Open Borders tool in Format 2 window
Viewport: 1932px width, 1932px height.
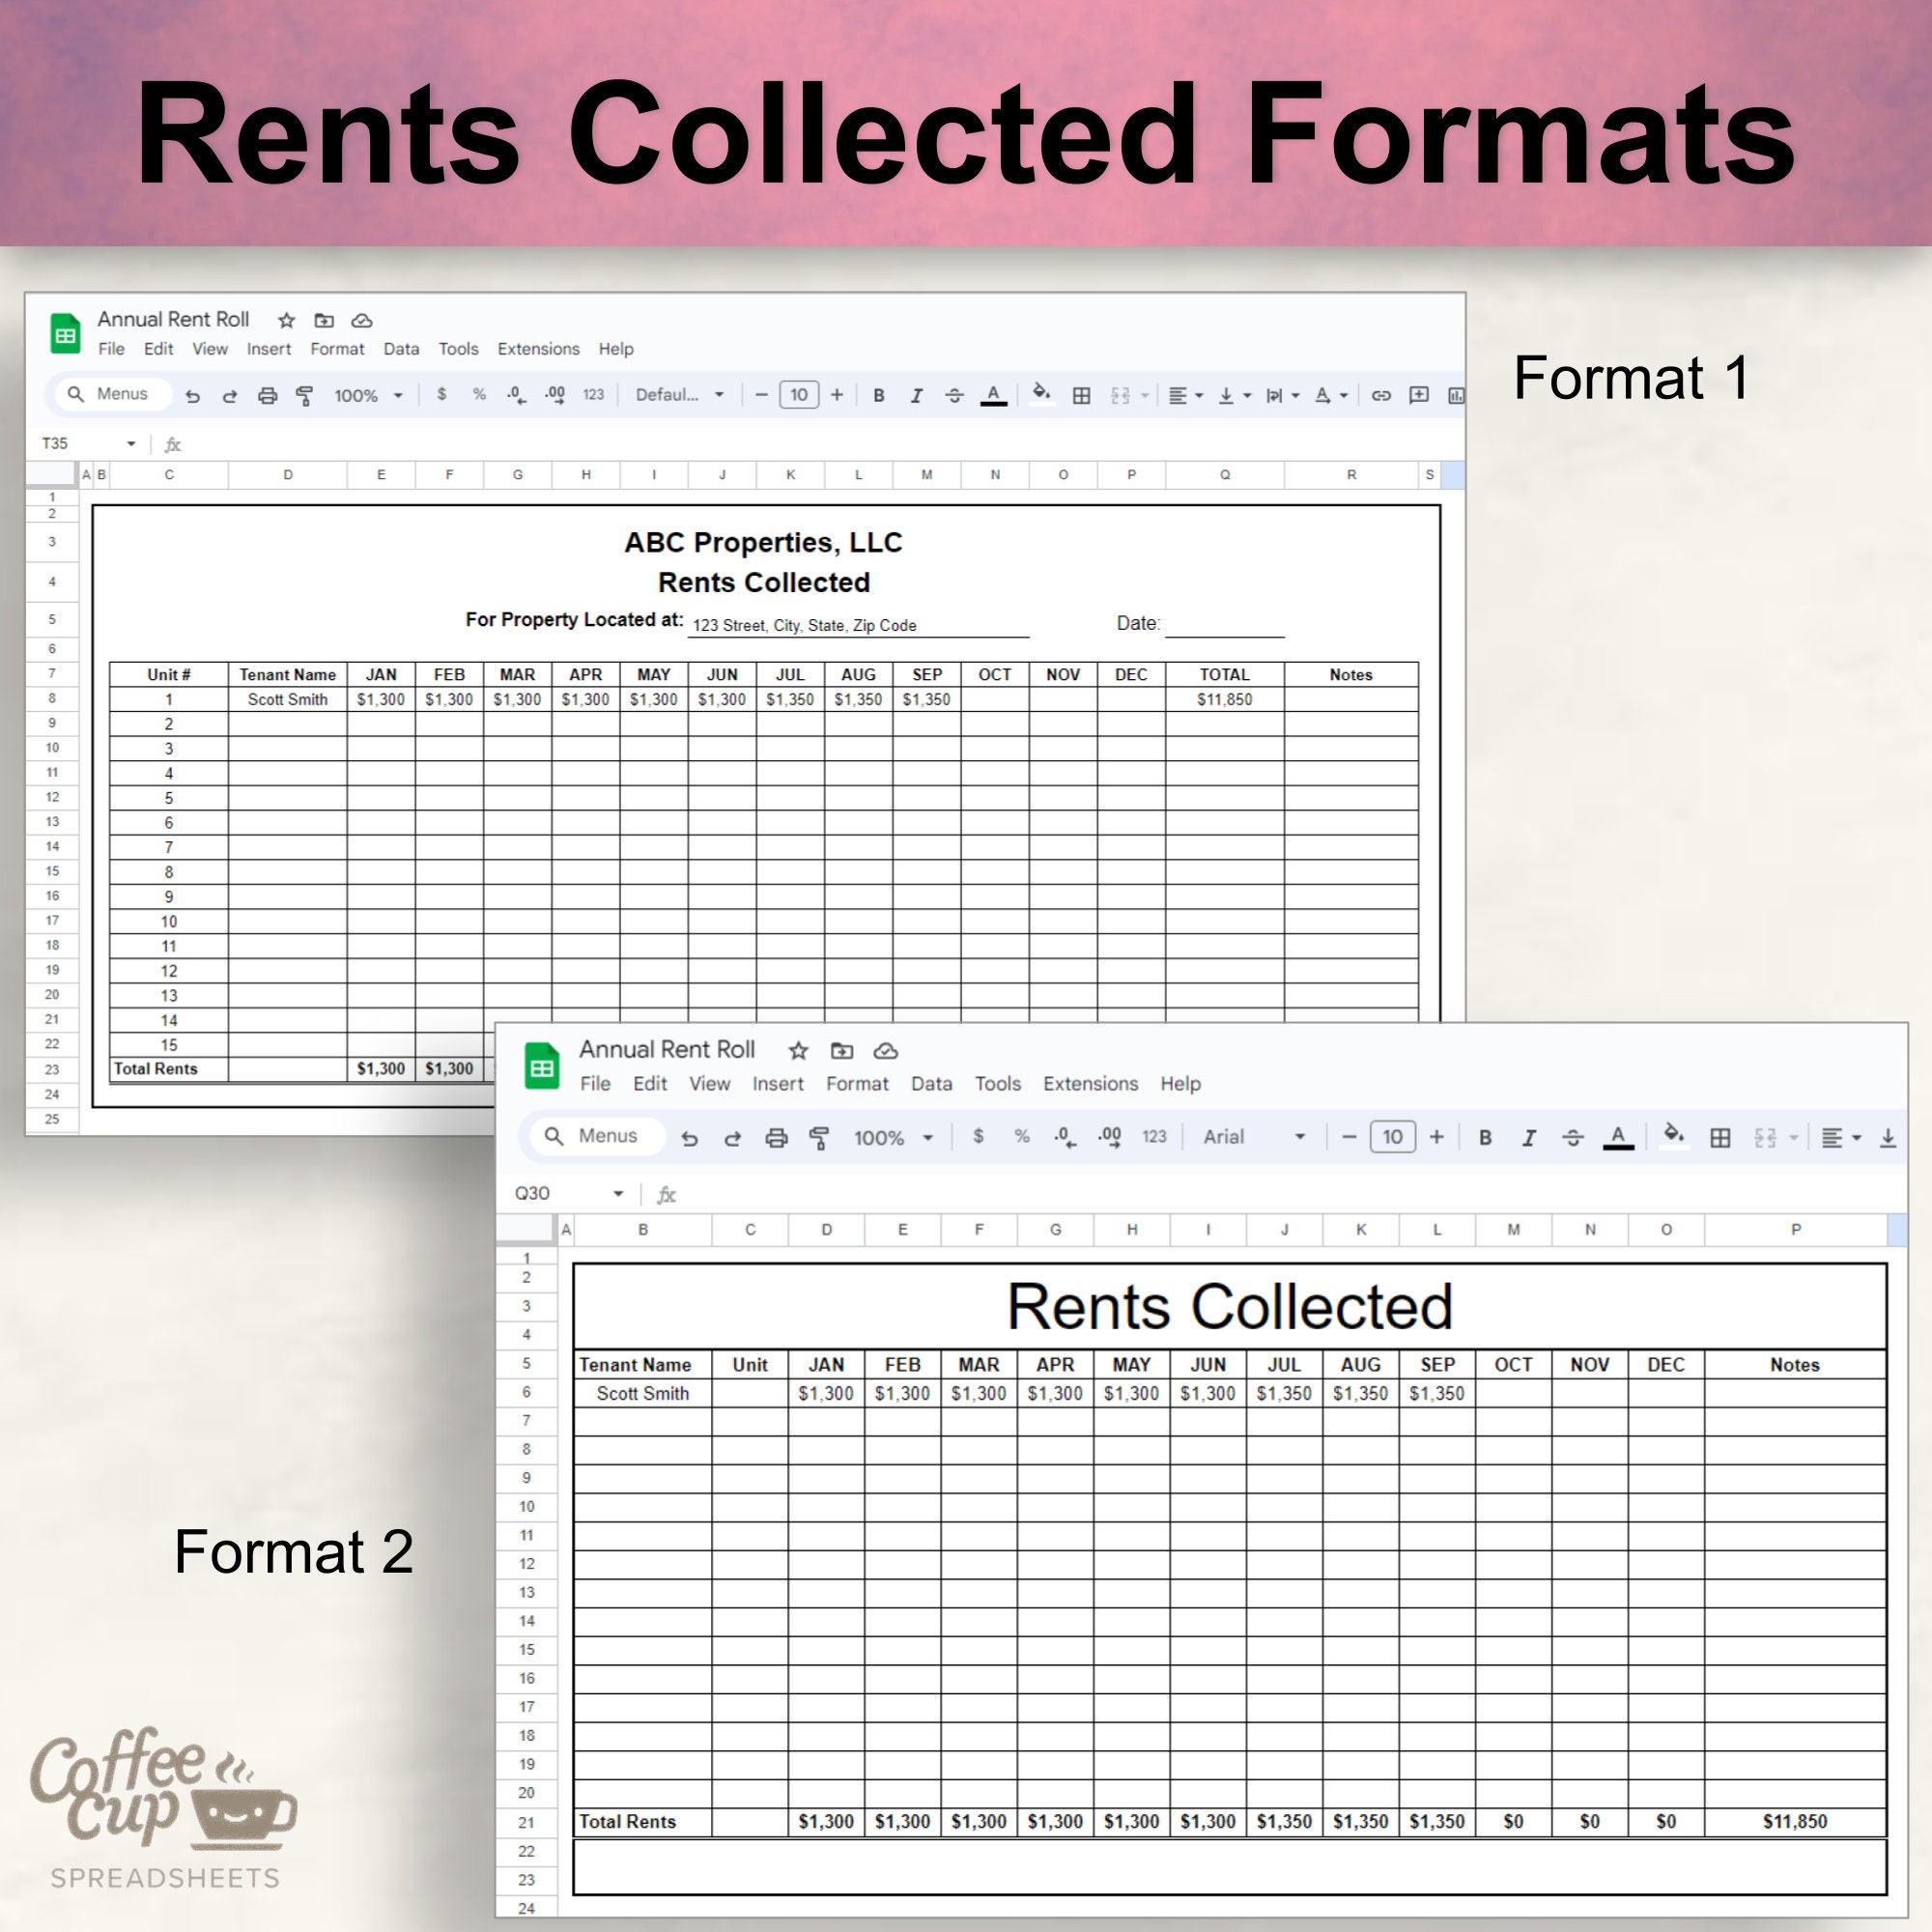1720,1137
